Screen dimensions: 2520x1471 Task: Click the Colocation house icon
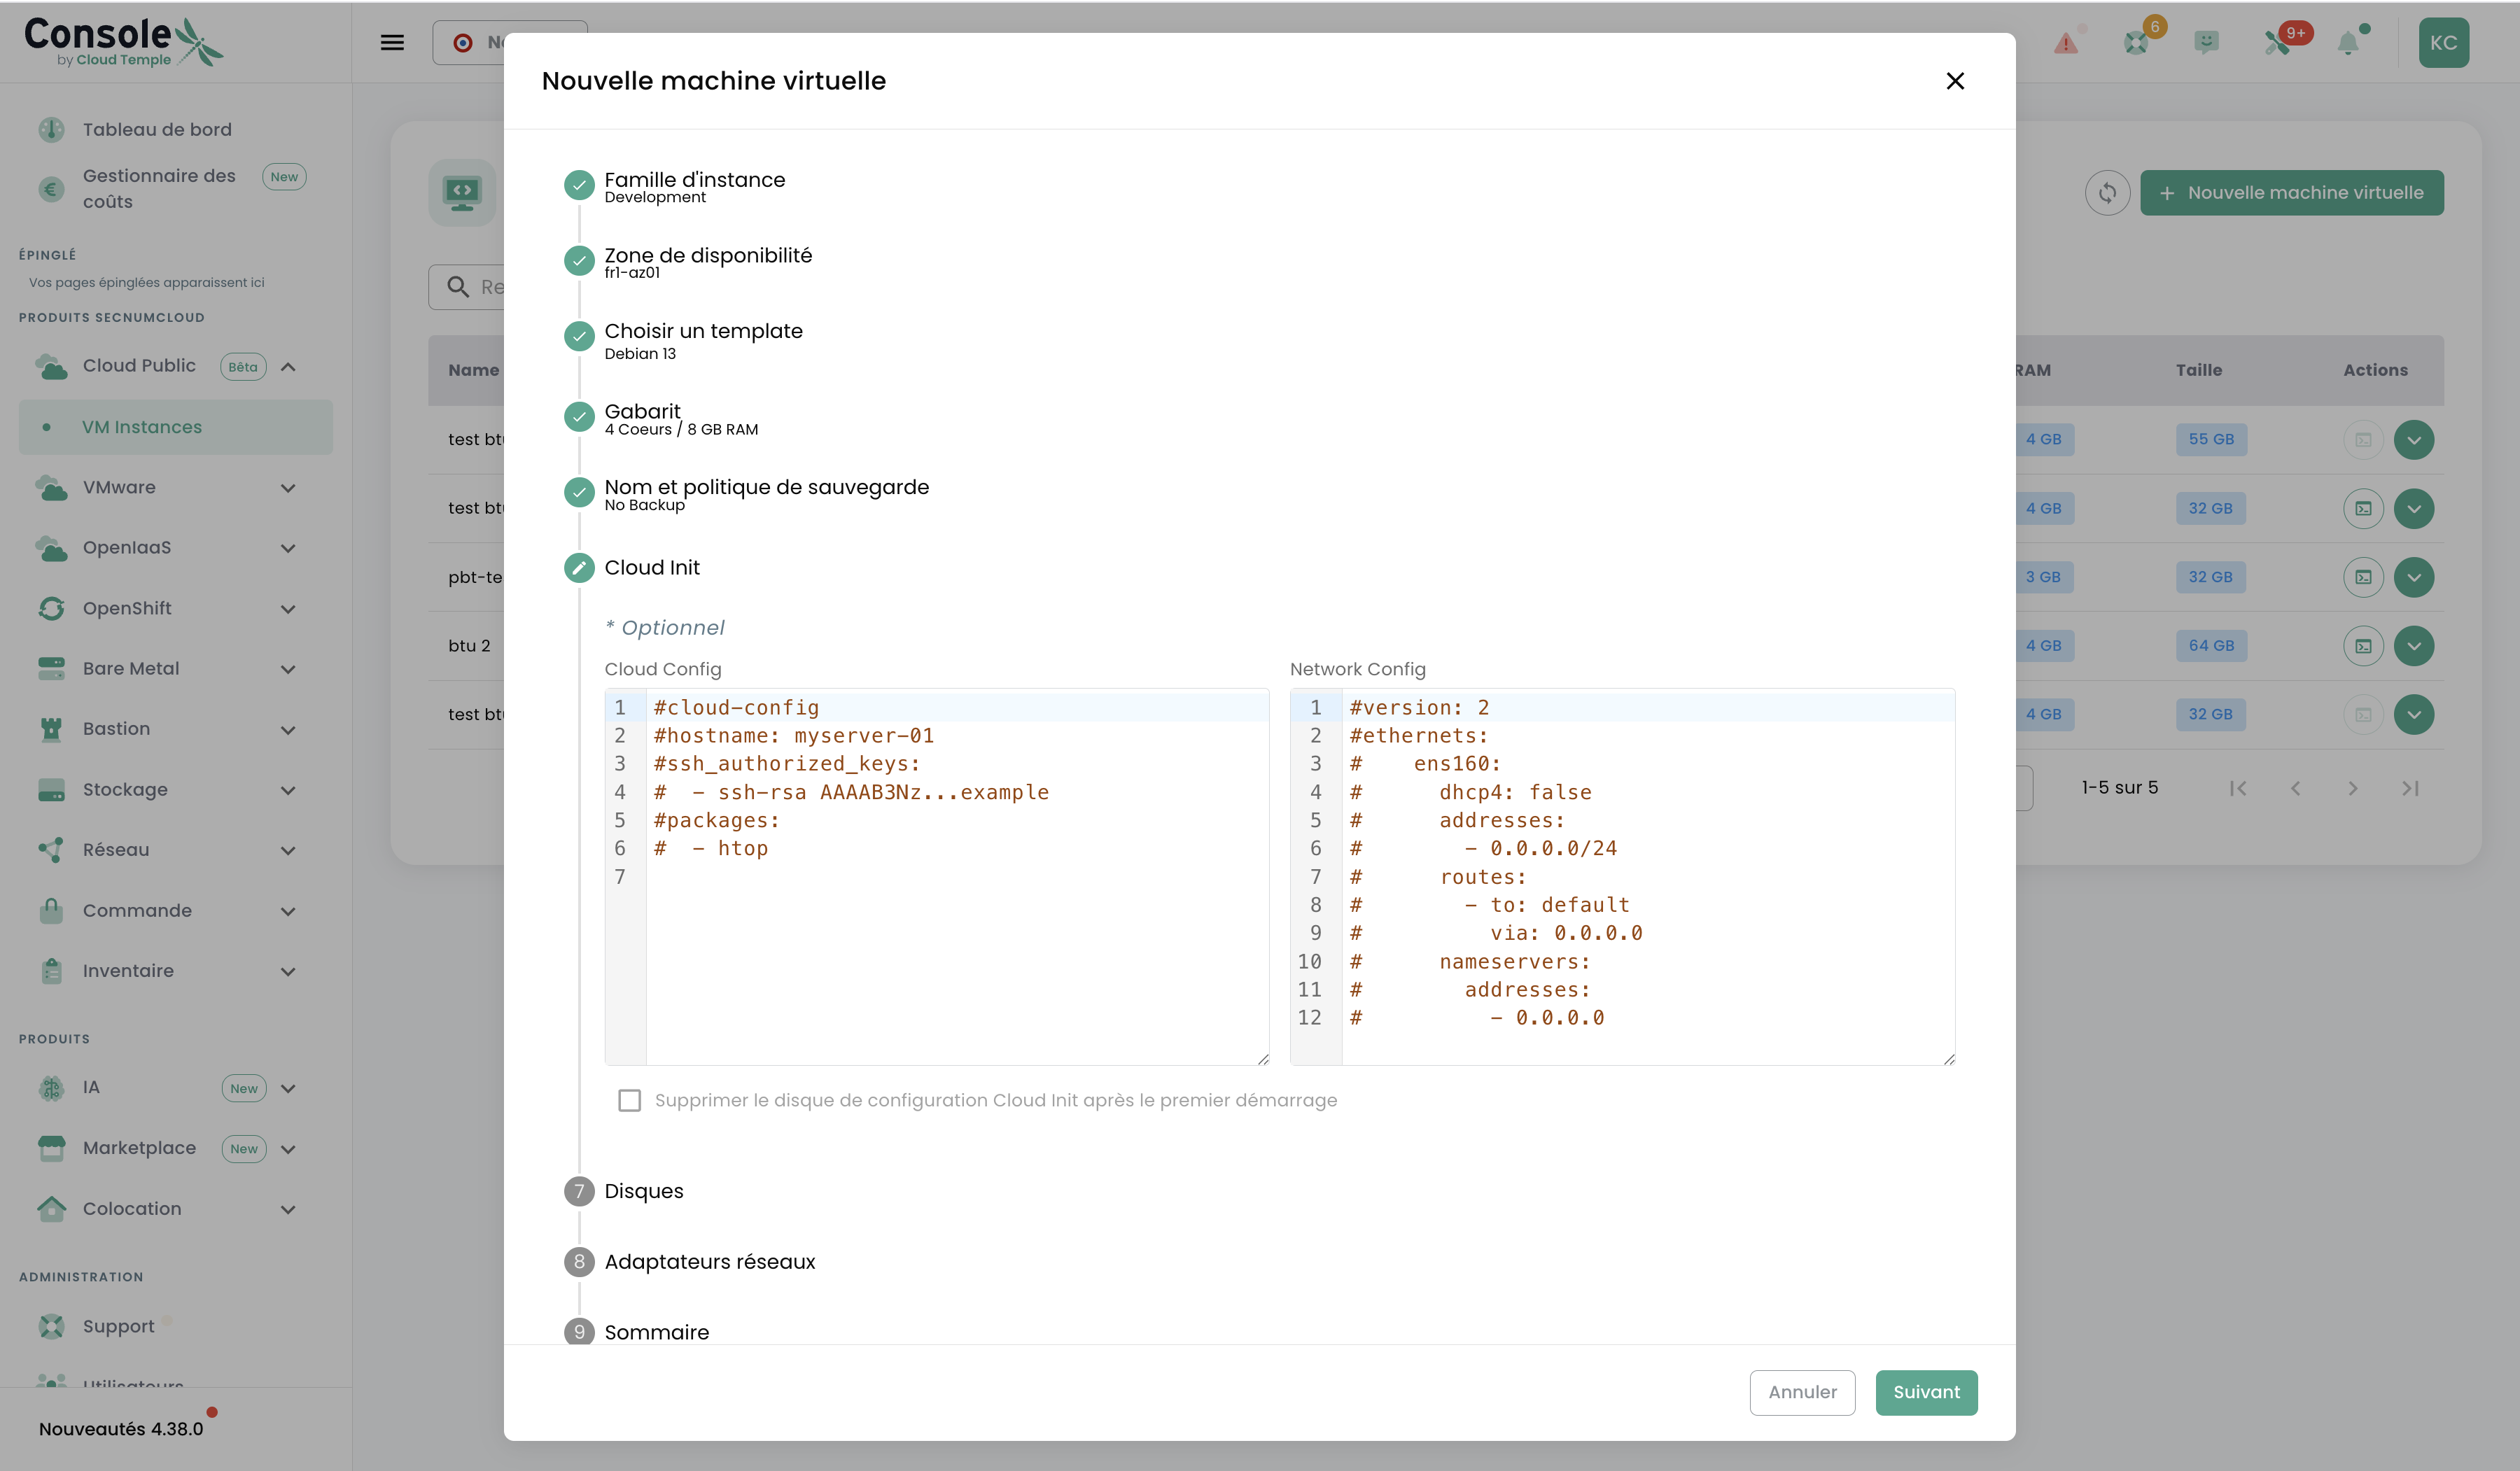[x=51, y=1208]
